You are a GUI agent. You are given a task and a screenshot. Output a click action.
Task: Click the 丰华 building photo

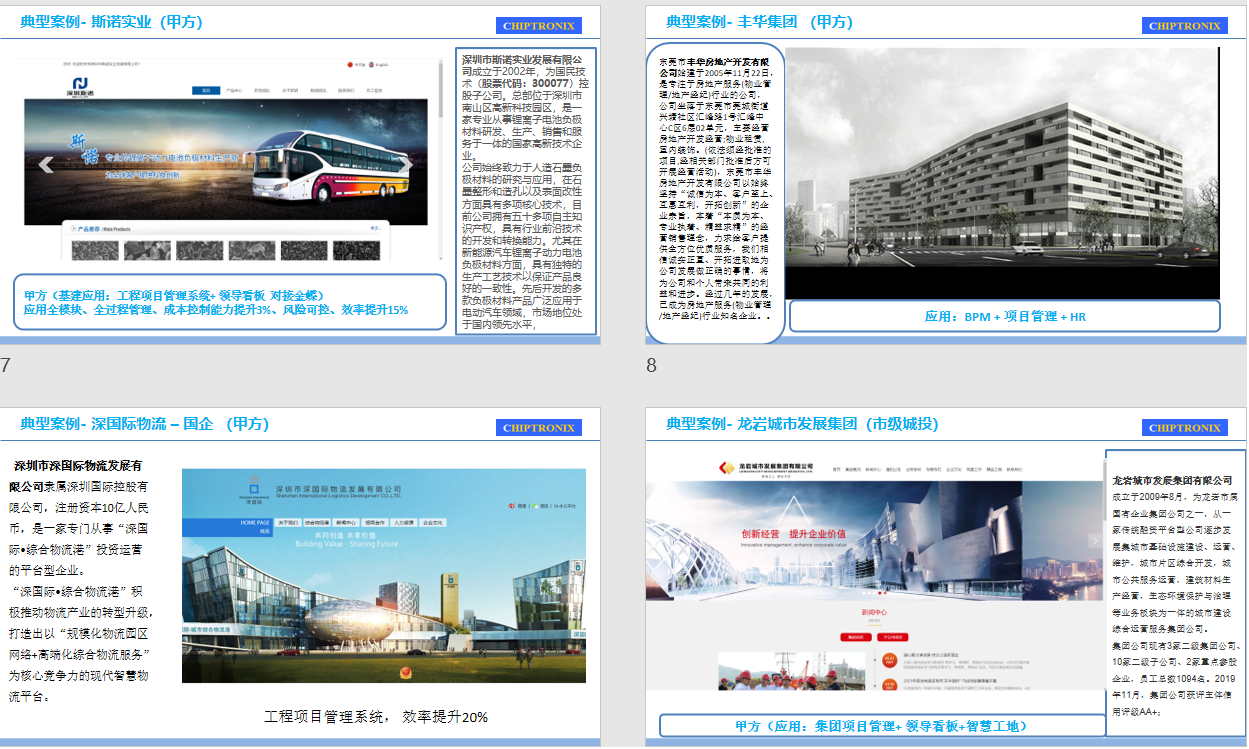click(x=1002, y=174)
